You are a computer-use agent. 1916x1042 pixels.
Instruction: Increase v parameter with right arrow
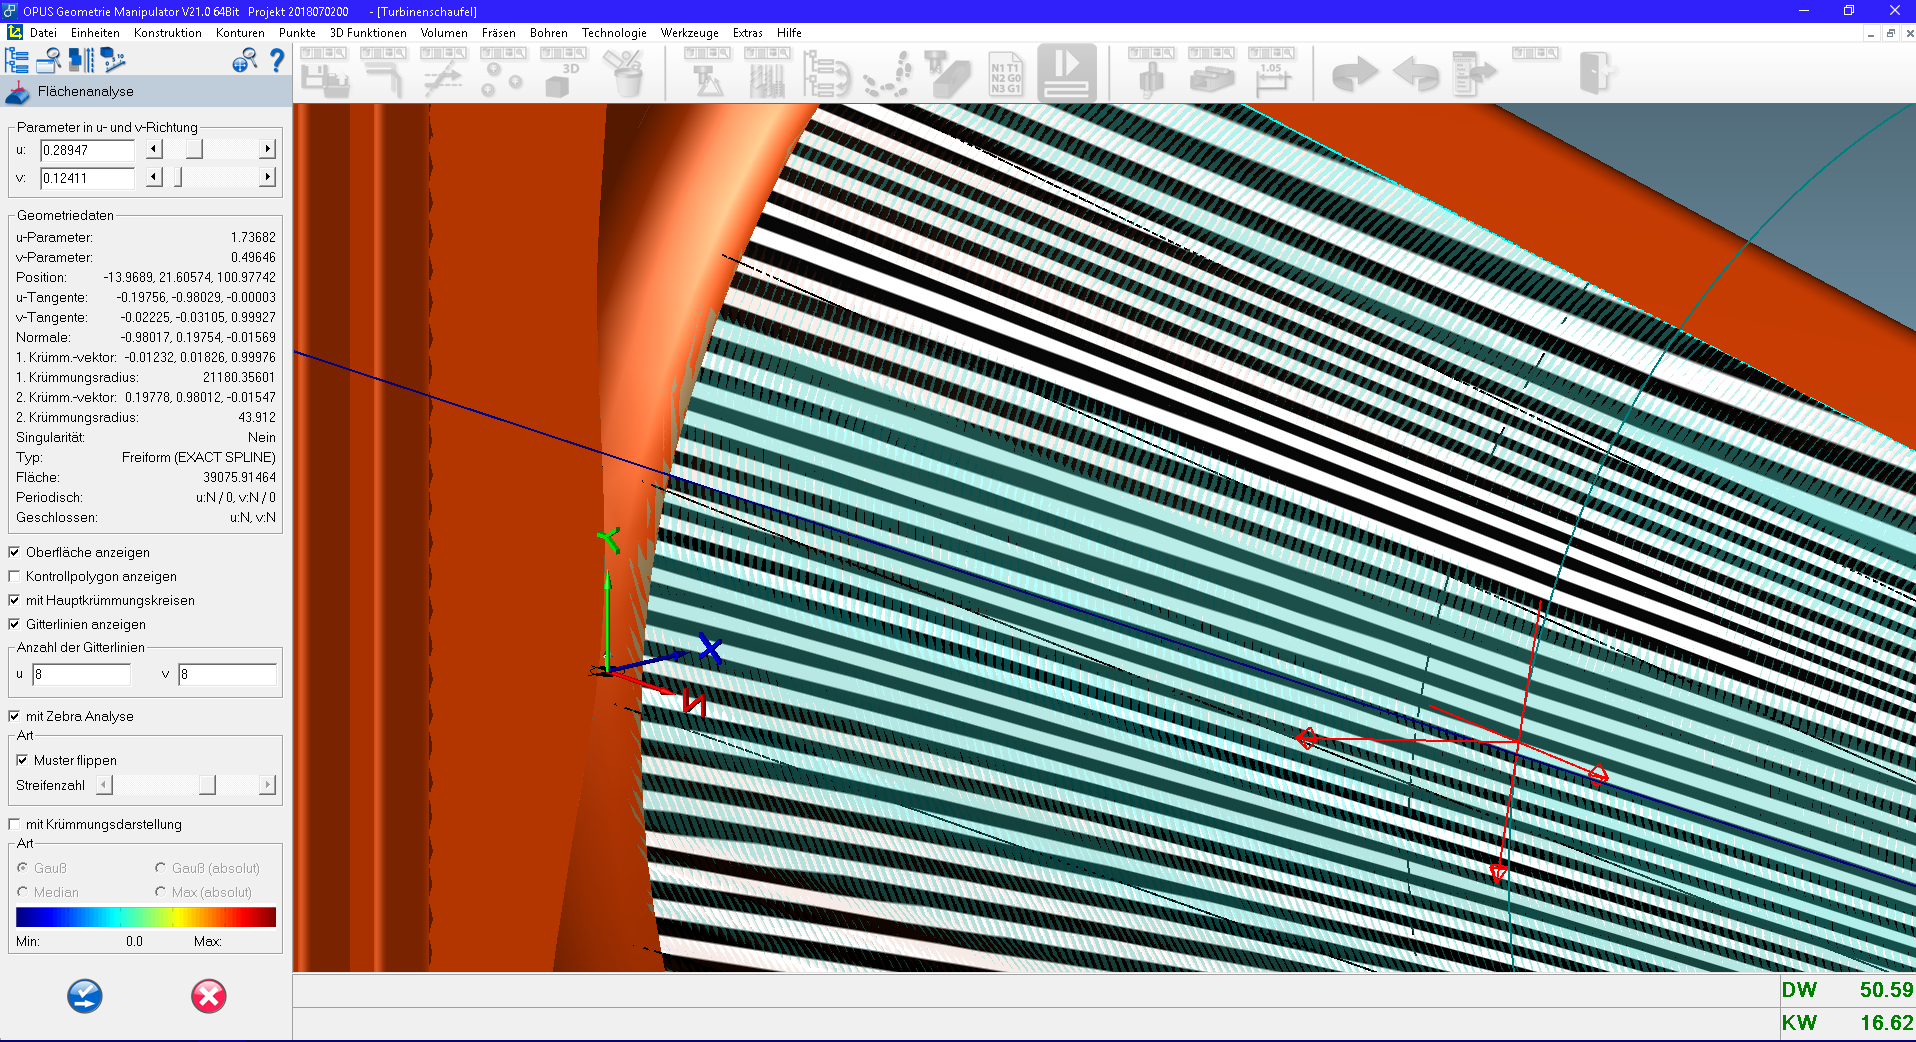[x=267, y=177]
